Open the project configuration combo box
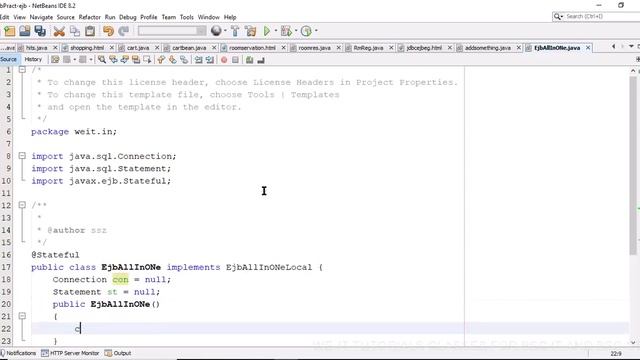The image size is (640, 360). 172,31
